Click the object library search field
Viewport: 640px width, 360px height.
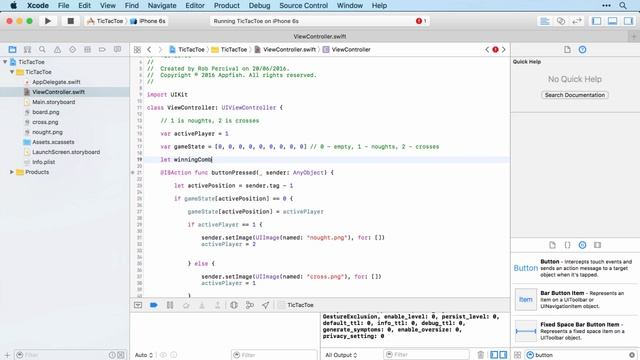(x=581, y=355)
